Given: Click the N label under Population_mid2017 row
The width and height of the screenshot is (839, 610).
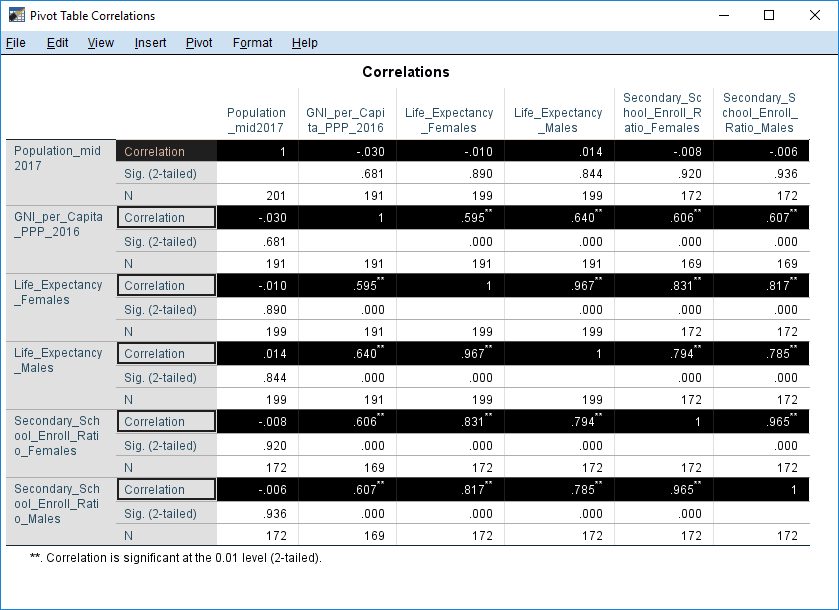Looking at the screenshot, I should pos(166,195).
